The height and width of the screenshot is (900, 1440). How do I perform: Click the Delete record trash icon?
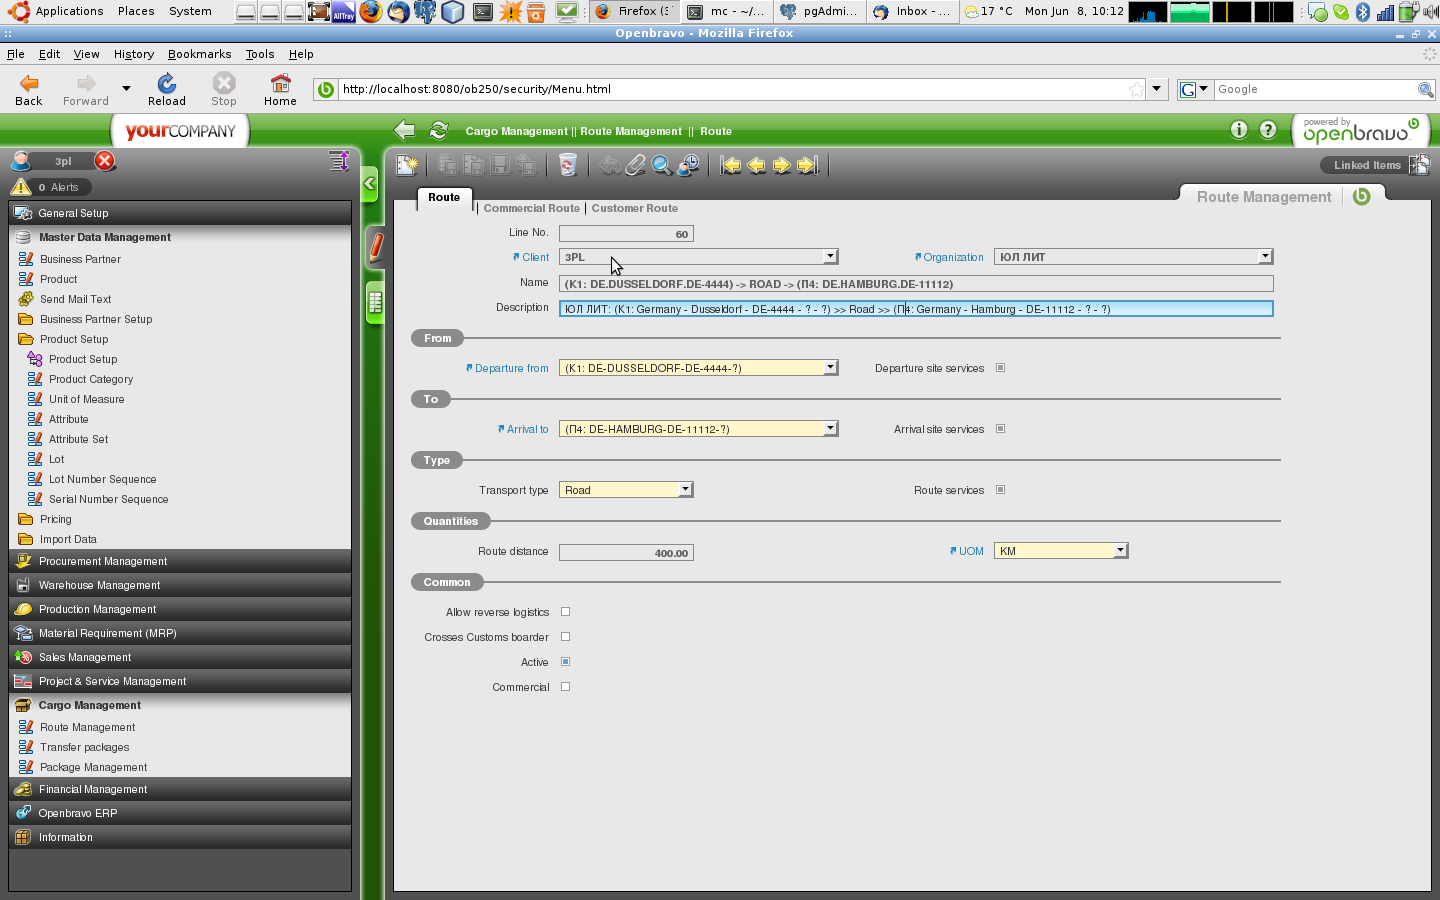pos(567,166)
